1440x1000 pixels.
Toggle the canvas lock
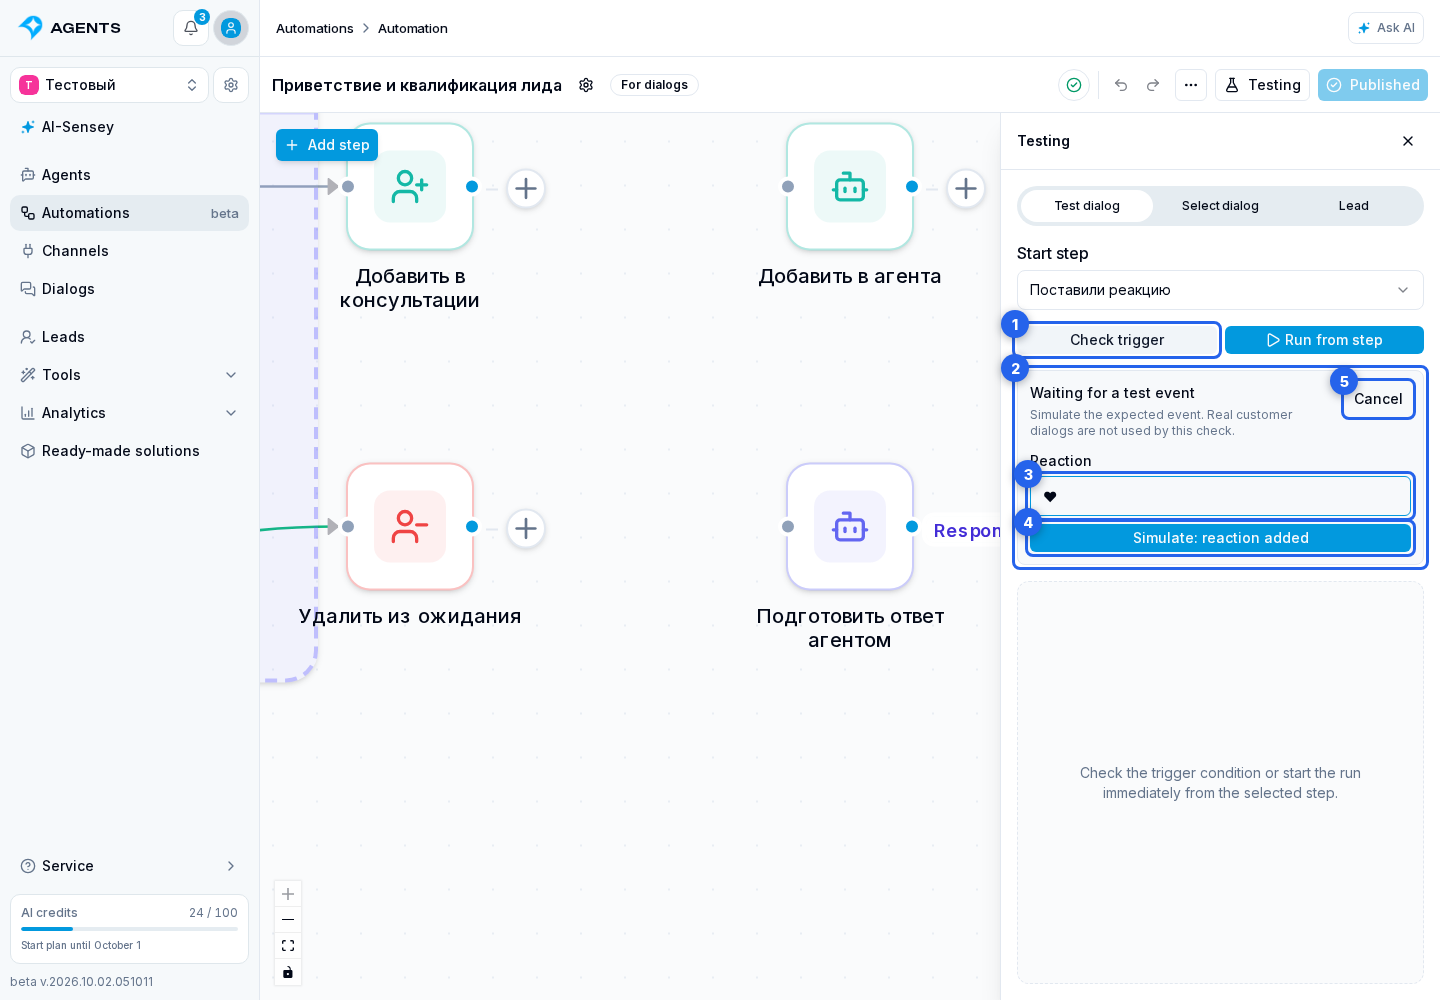coord(288,972)
